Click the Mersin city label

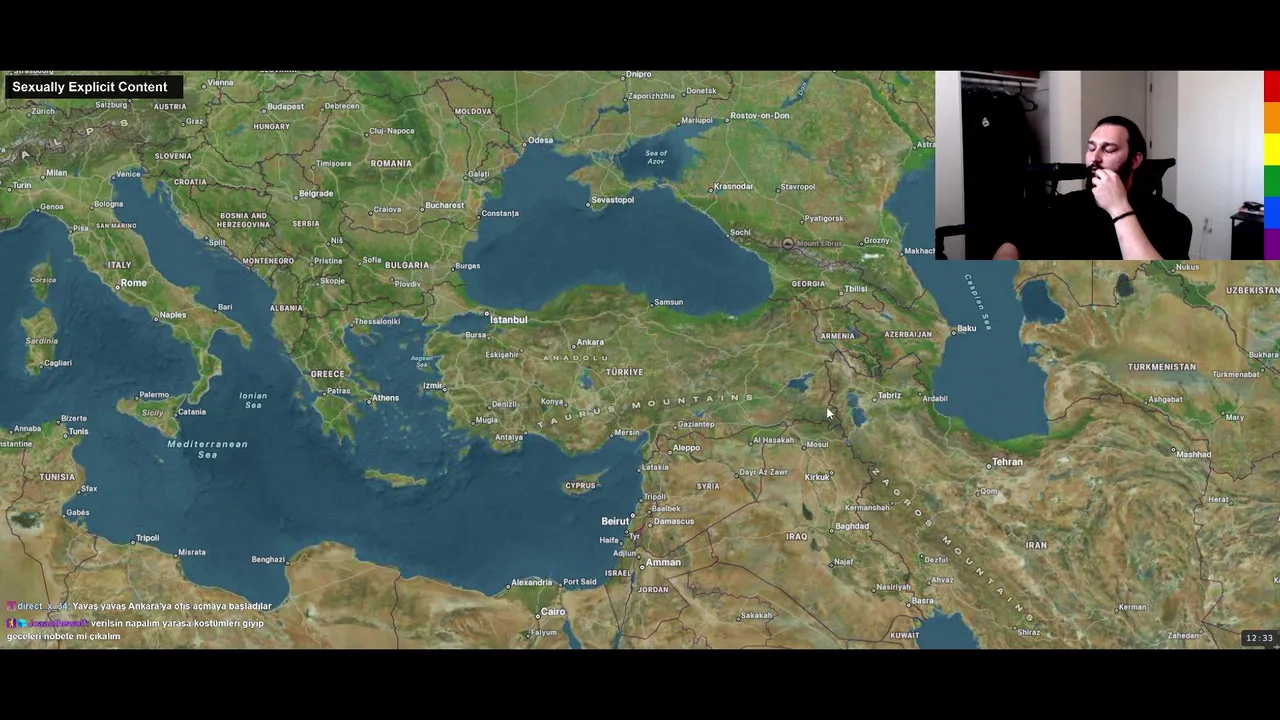[627, 433]
